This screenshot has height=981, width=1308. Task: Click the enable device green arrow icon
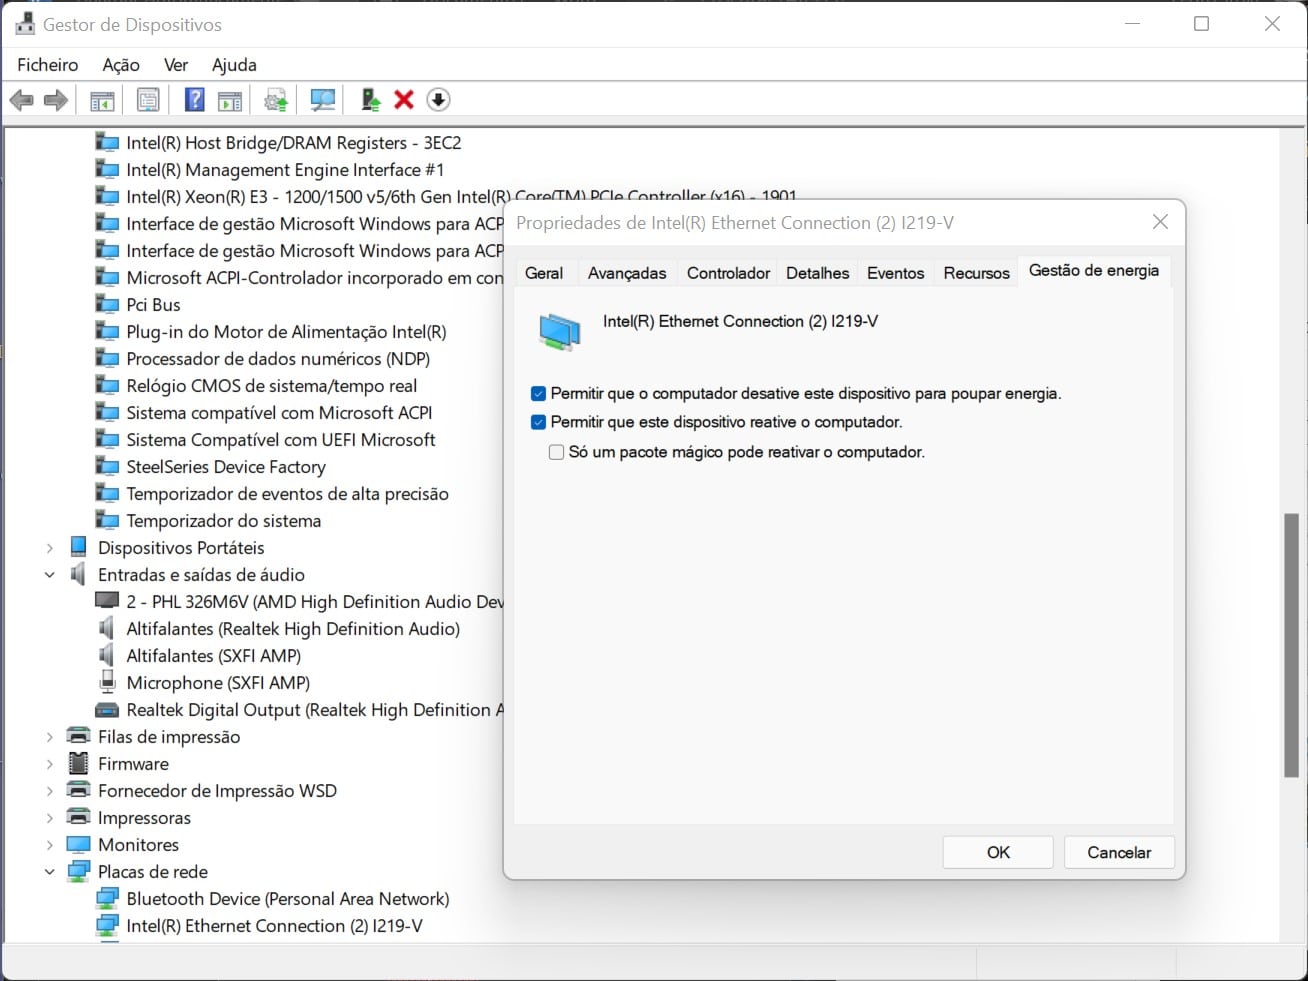(371, 100)
